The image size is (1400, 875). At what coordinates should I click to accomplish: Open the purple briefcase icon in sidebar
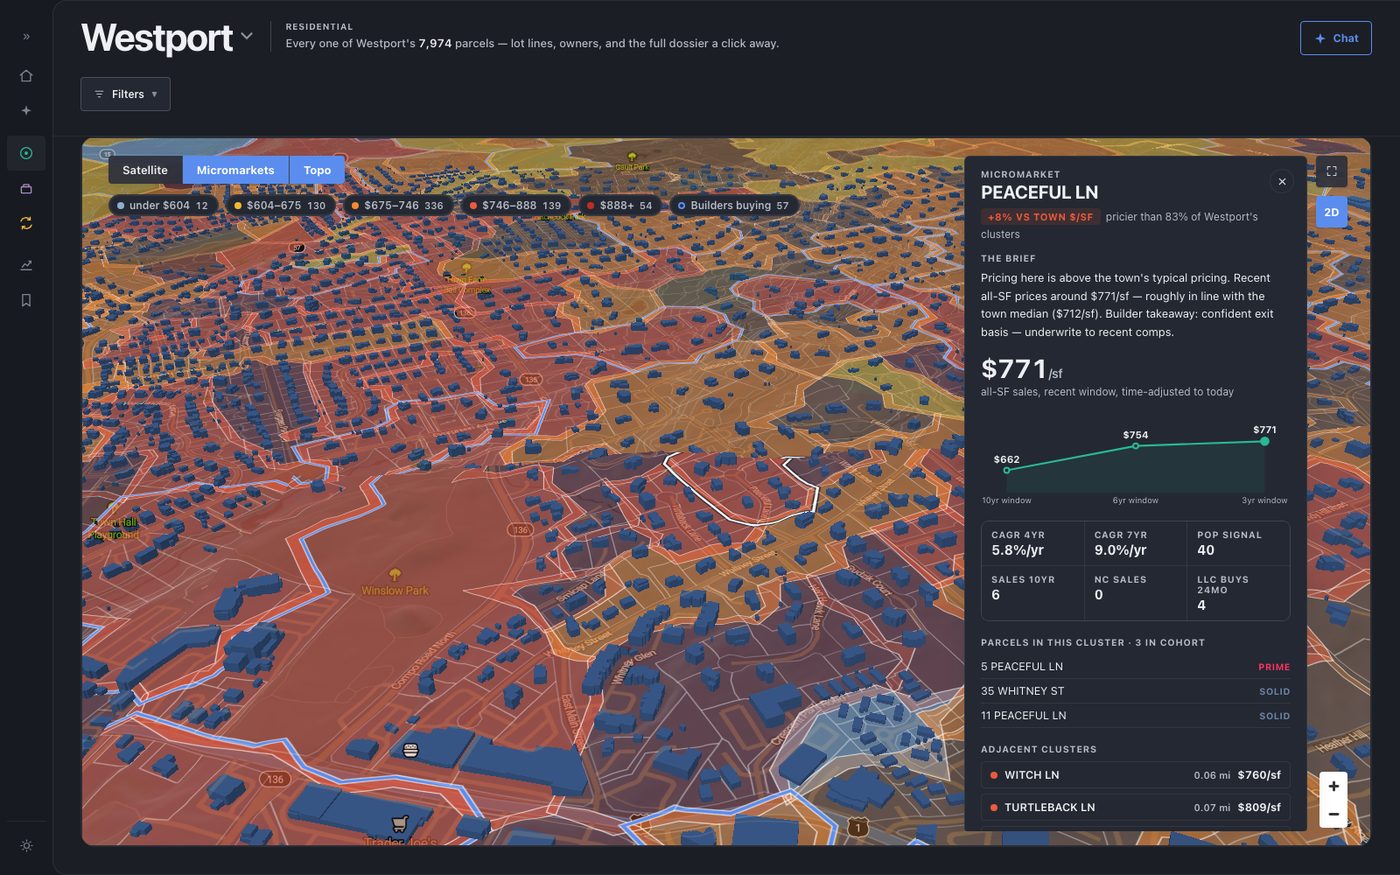coord(26,189)
